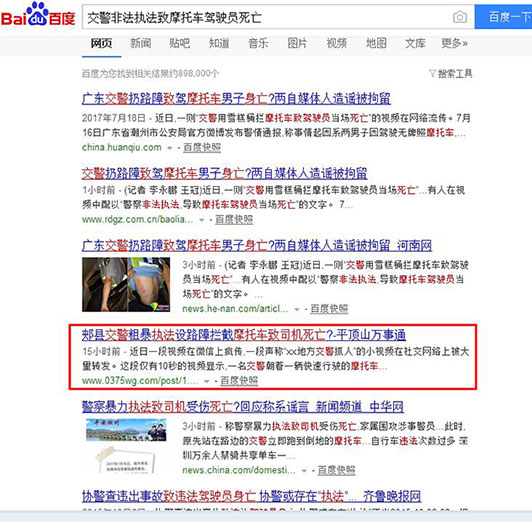Click the thumbnail of the 河南网 result
532x522 pixels.
[x=126, y=285]
